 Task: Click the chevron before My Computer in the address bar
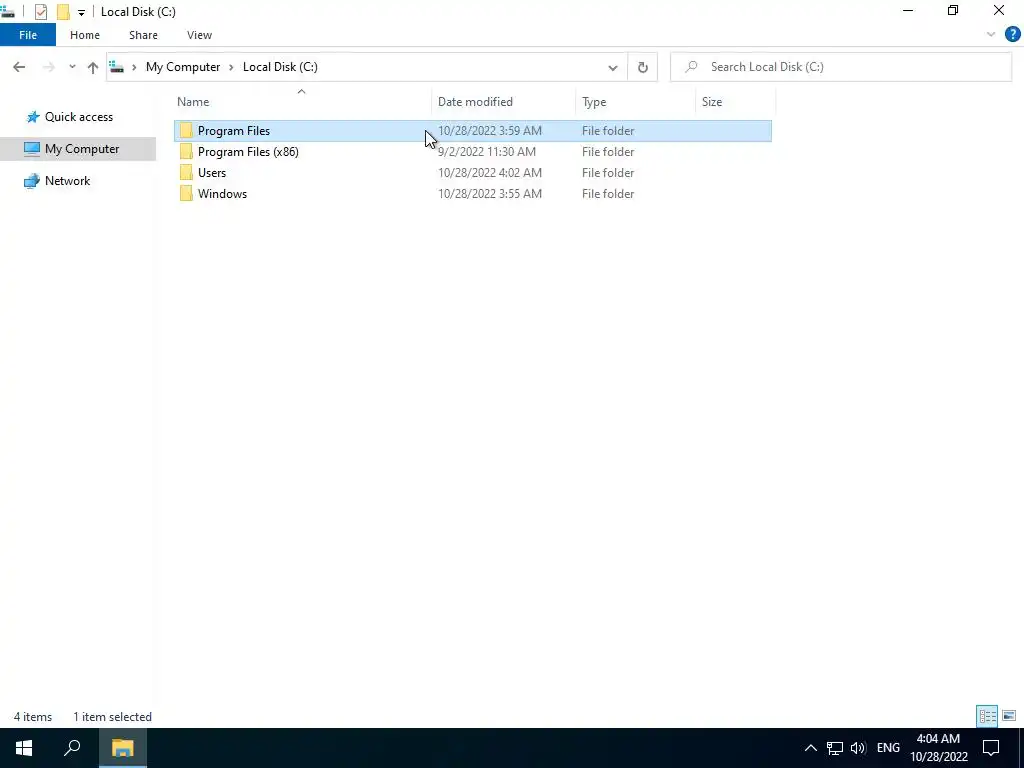pyautogui.click(x=134, y=67)
